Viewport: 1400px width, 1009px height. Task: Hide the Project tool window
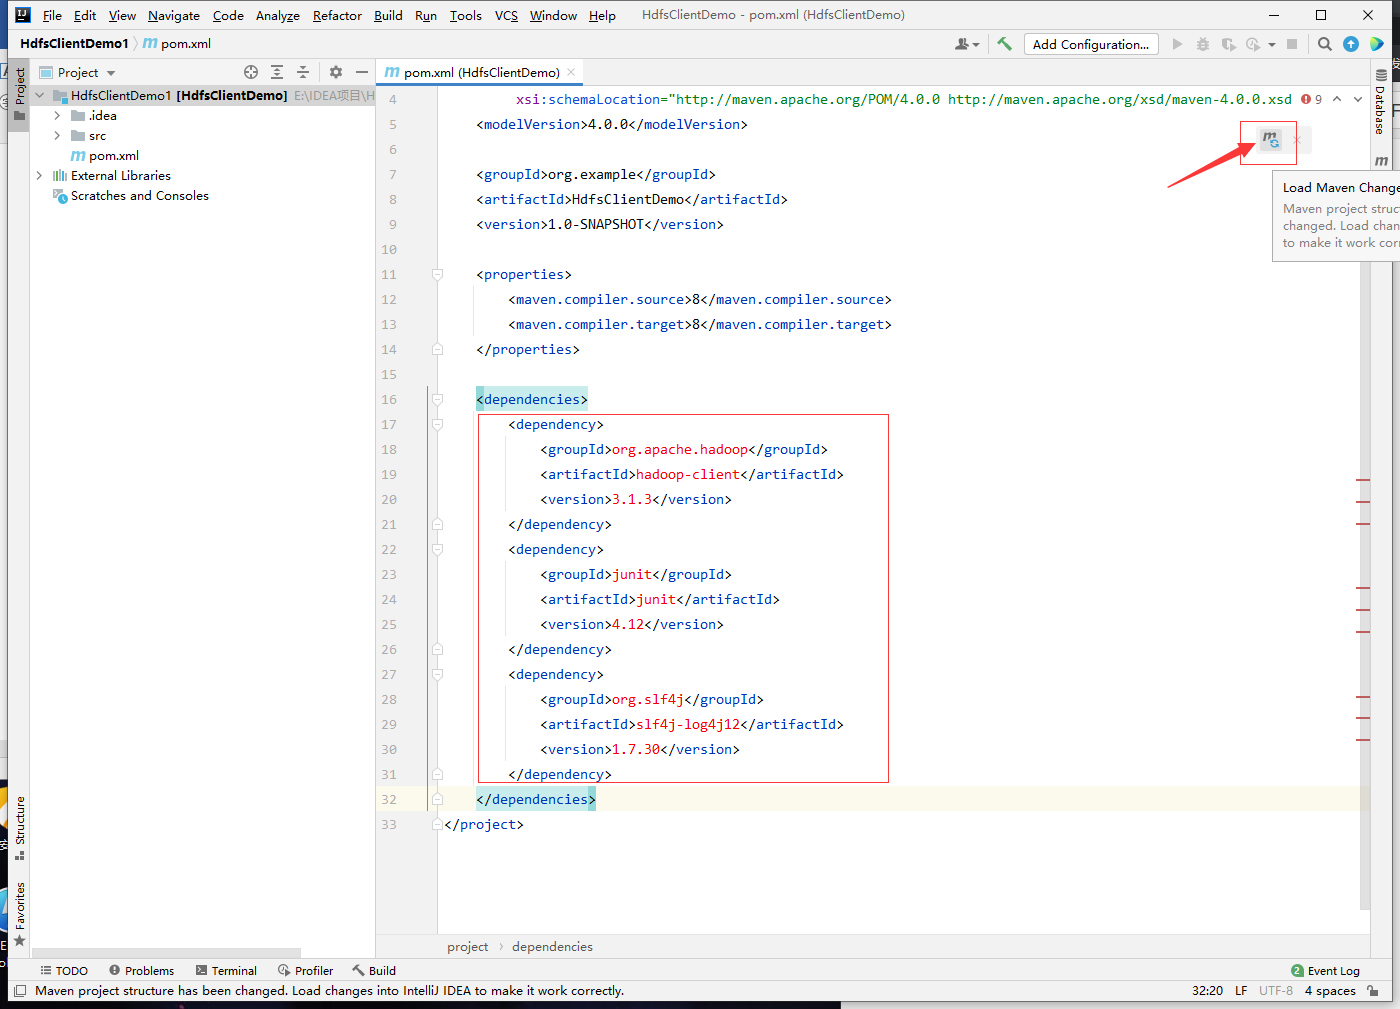point(362,72)
